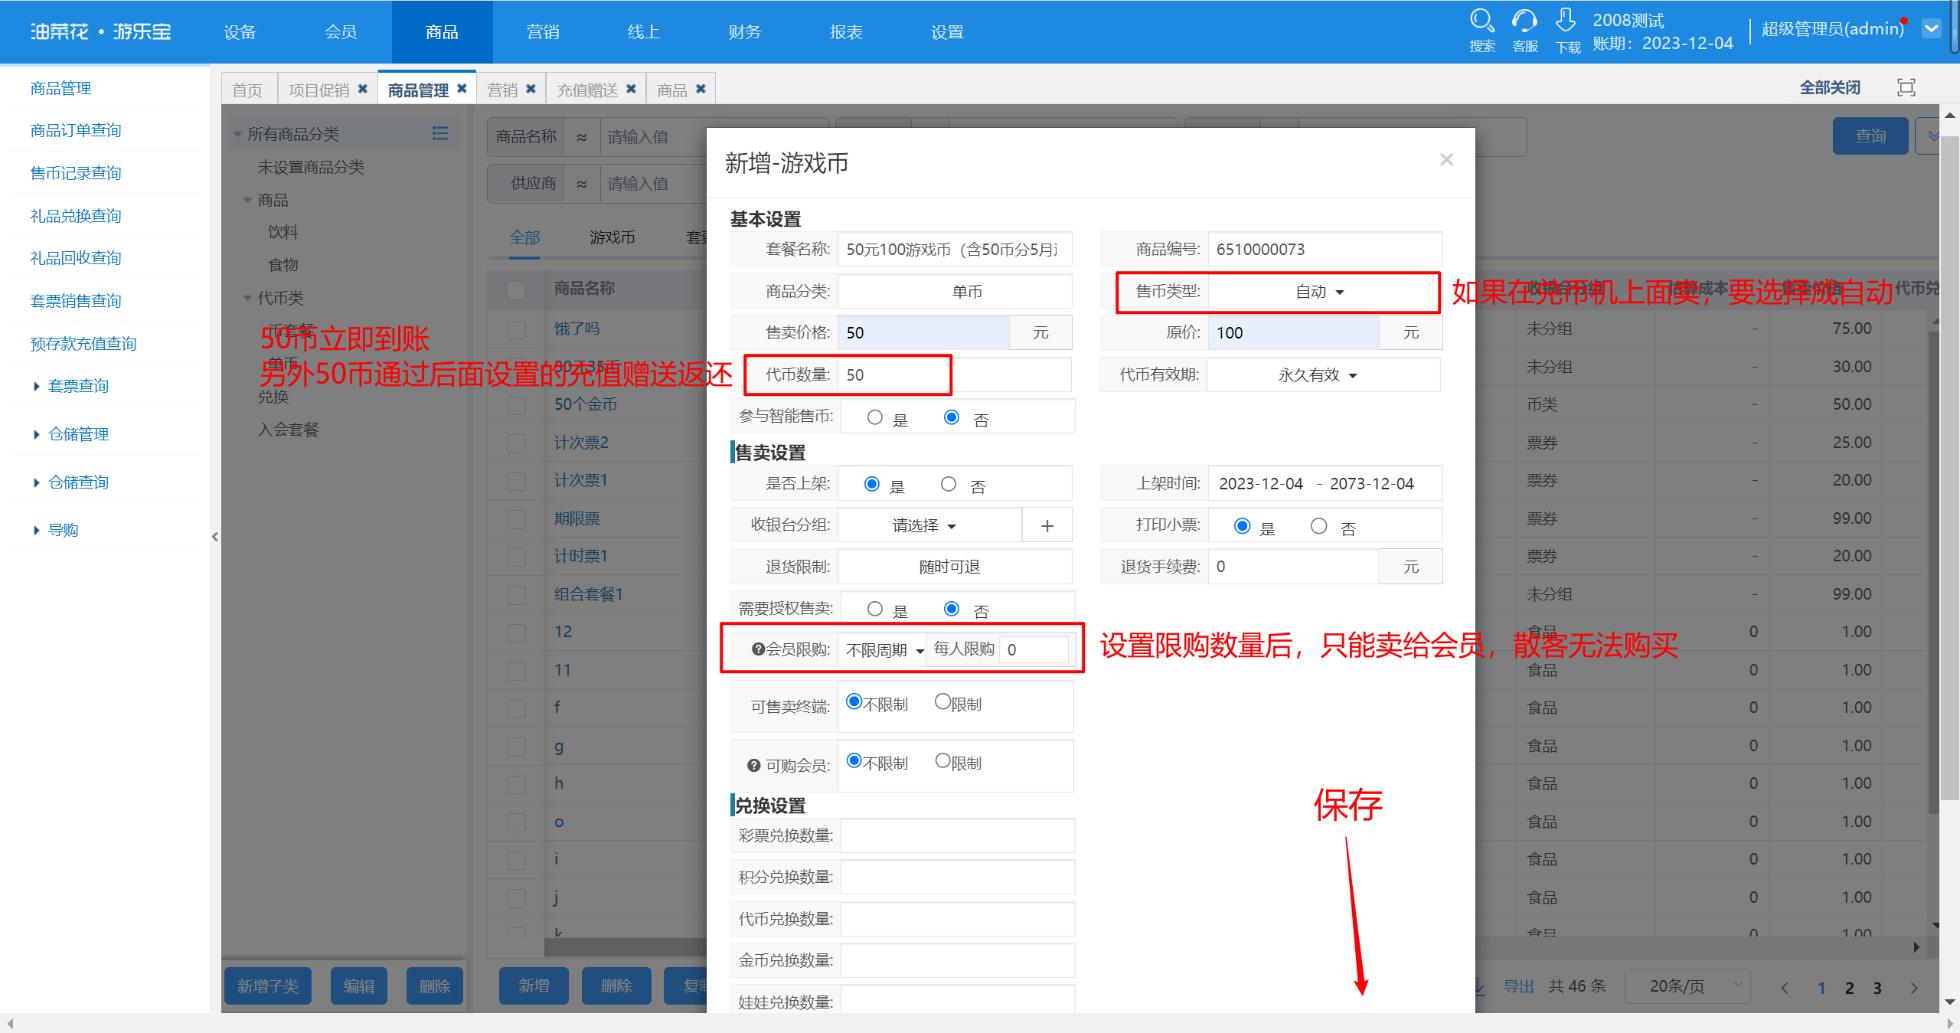The height and width of the screenshot is (1033, 1960).
Task: Click the 每人限购 quantity input
Action: [1034, 650]
